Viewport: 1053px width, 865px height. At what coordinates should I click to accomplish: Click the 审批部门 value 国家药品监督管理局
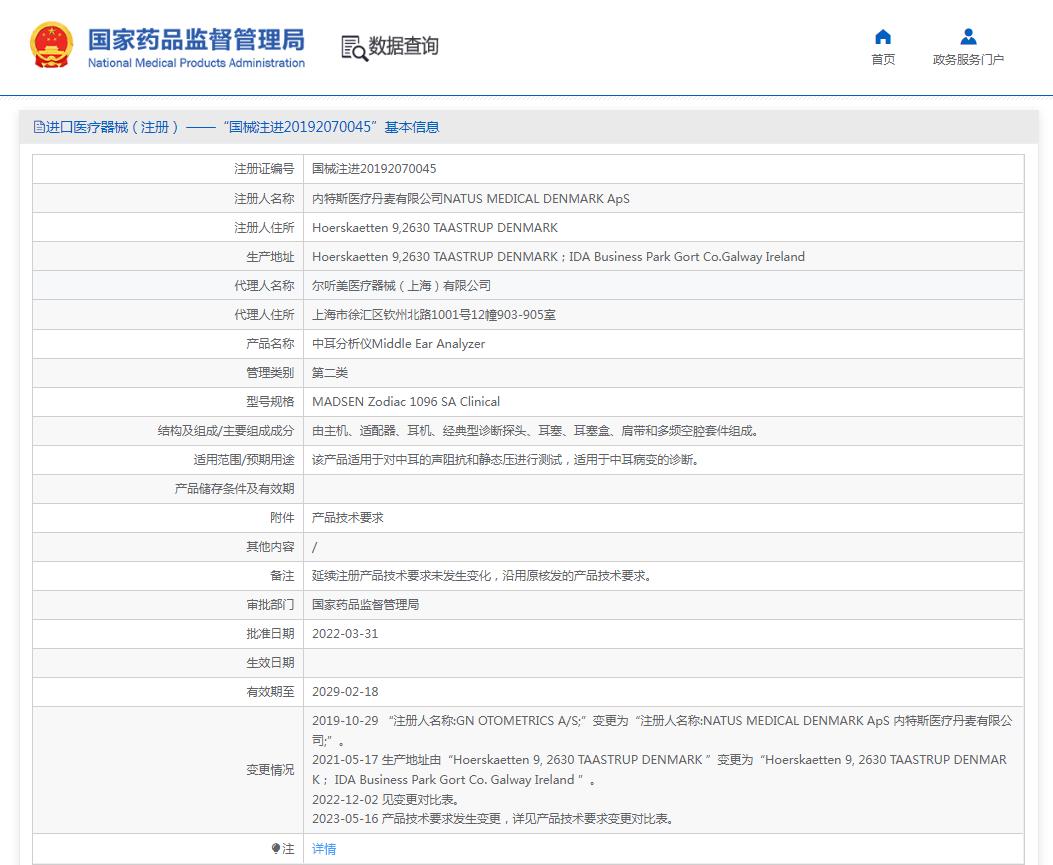tap(365, 604)
